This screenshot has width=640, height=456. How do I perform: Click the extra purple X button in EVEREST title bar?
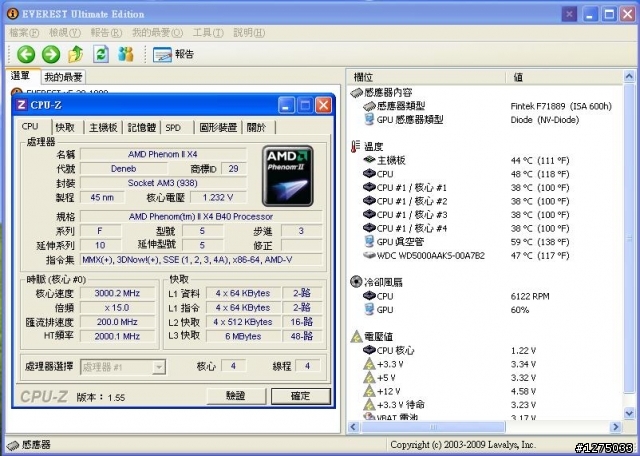tap(569, 14)
